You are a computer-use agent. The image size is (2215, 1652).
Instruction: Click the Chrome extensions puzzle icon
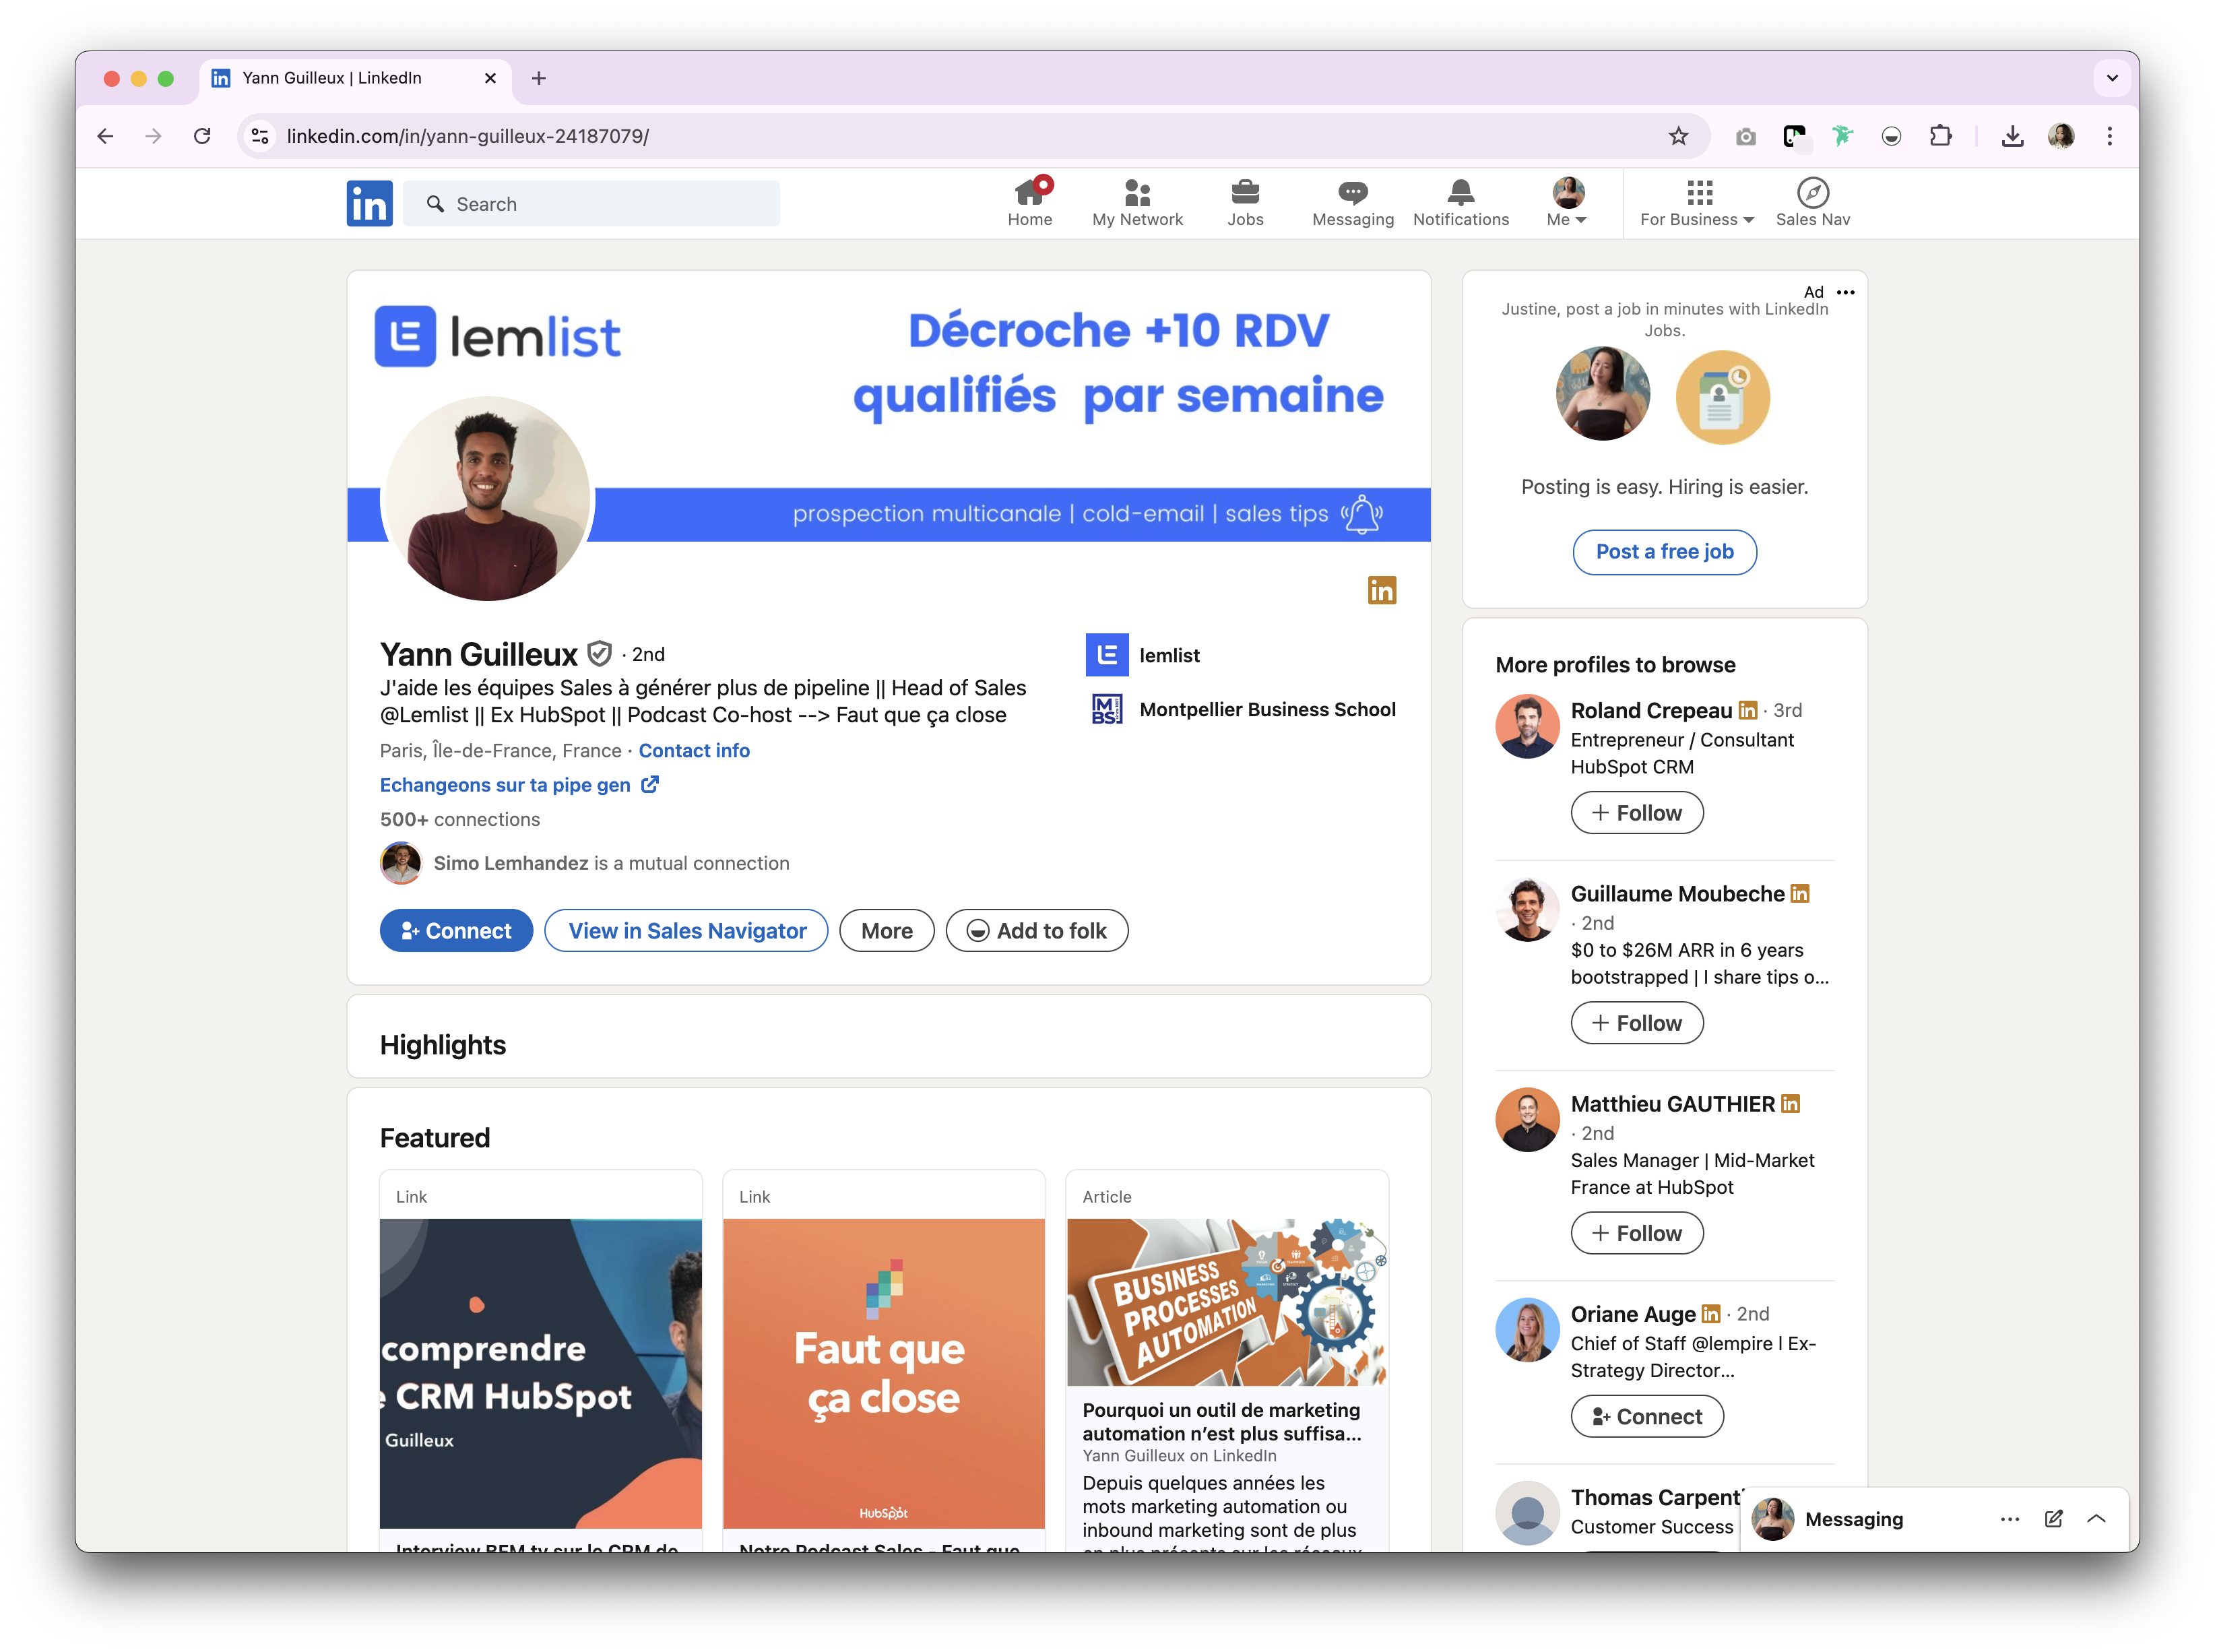tap(1940, 136)
